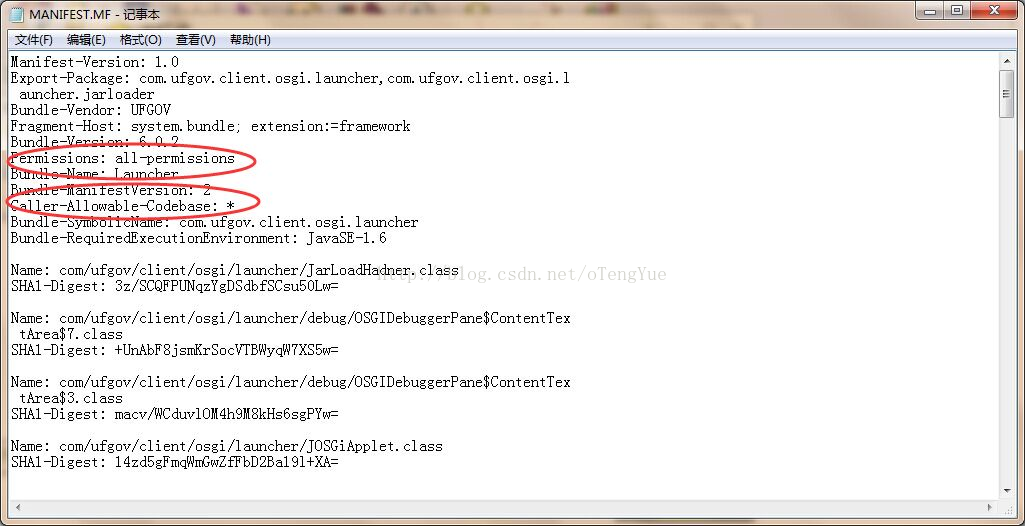The image size is (1025, 526).
Task: Click the vertical scrollbar thumb
Action: pyautogui.click(x=1006, y=93)
